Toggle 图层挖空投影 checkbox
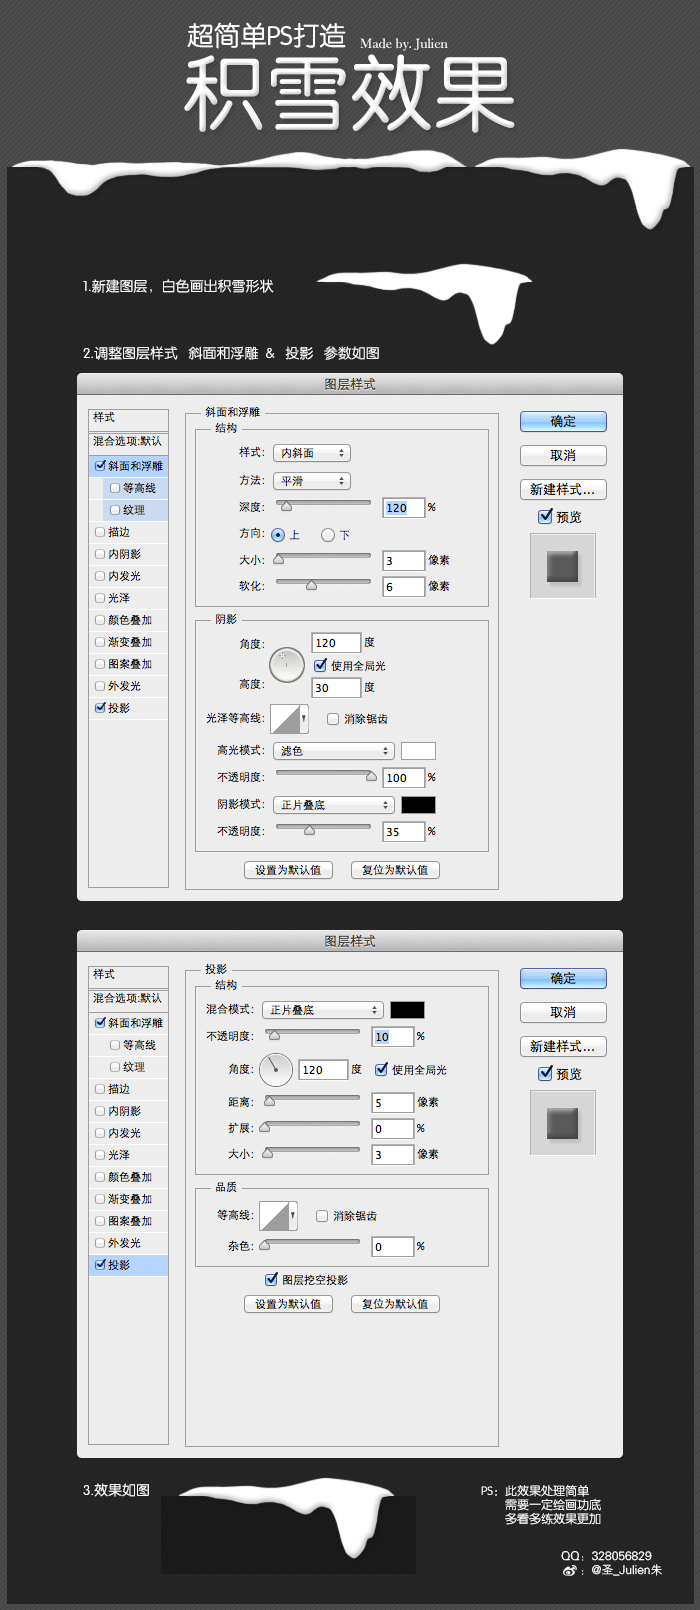Image resolution: width=700 pixels, height=1610 pixels. (x=271, y=1279)
